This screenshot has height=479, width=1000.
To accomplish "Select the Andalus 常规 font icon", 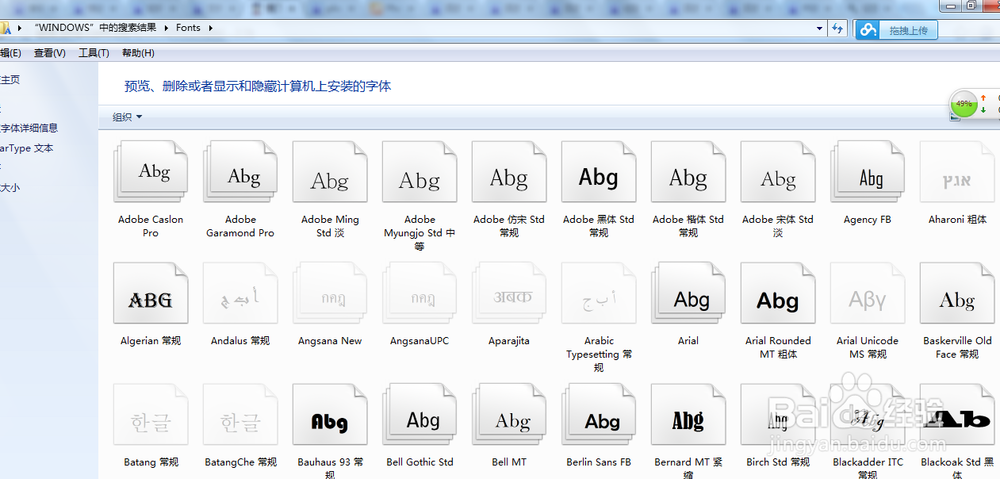I will point(240,293).
